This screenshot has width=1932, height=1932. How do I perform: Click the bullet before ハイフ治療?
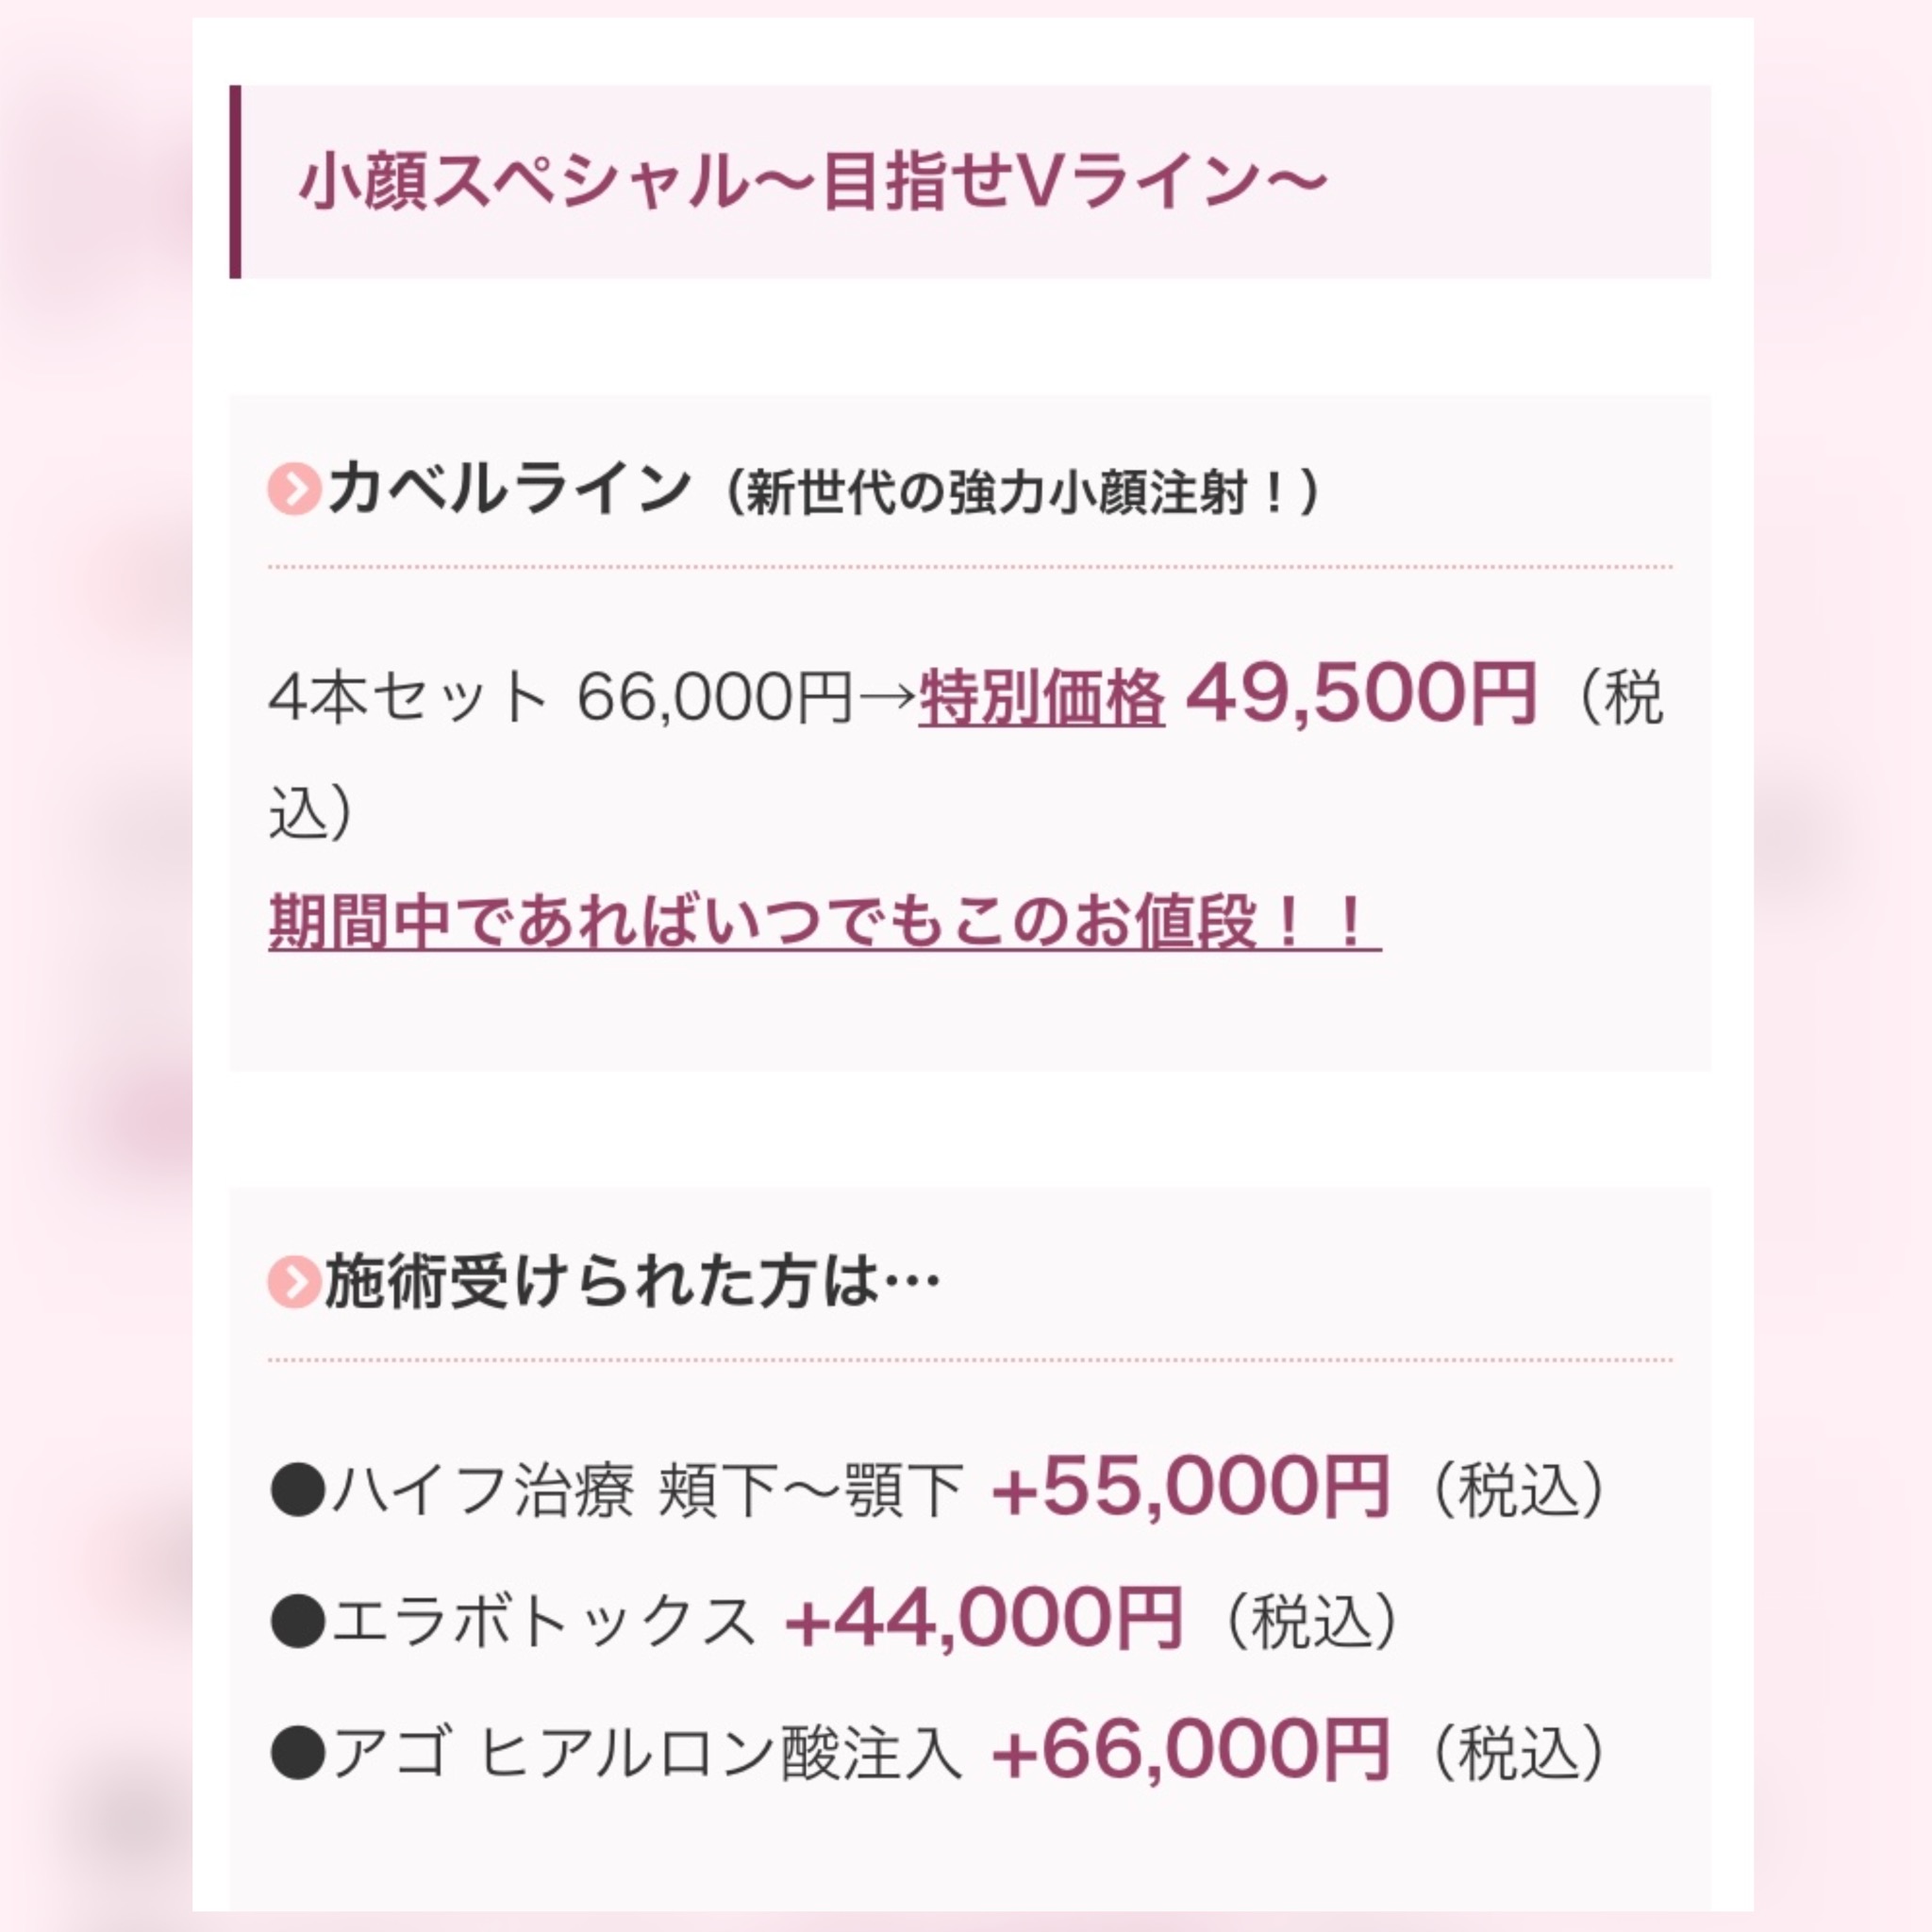click(x=297, y=1491)
